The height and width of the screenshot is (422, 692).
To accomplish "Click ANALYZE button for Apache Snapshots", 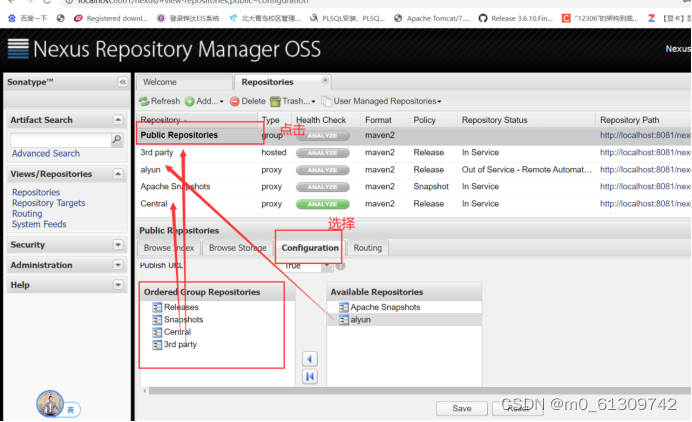I will click(x=323, y=187).
